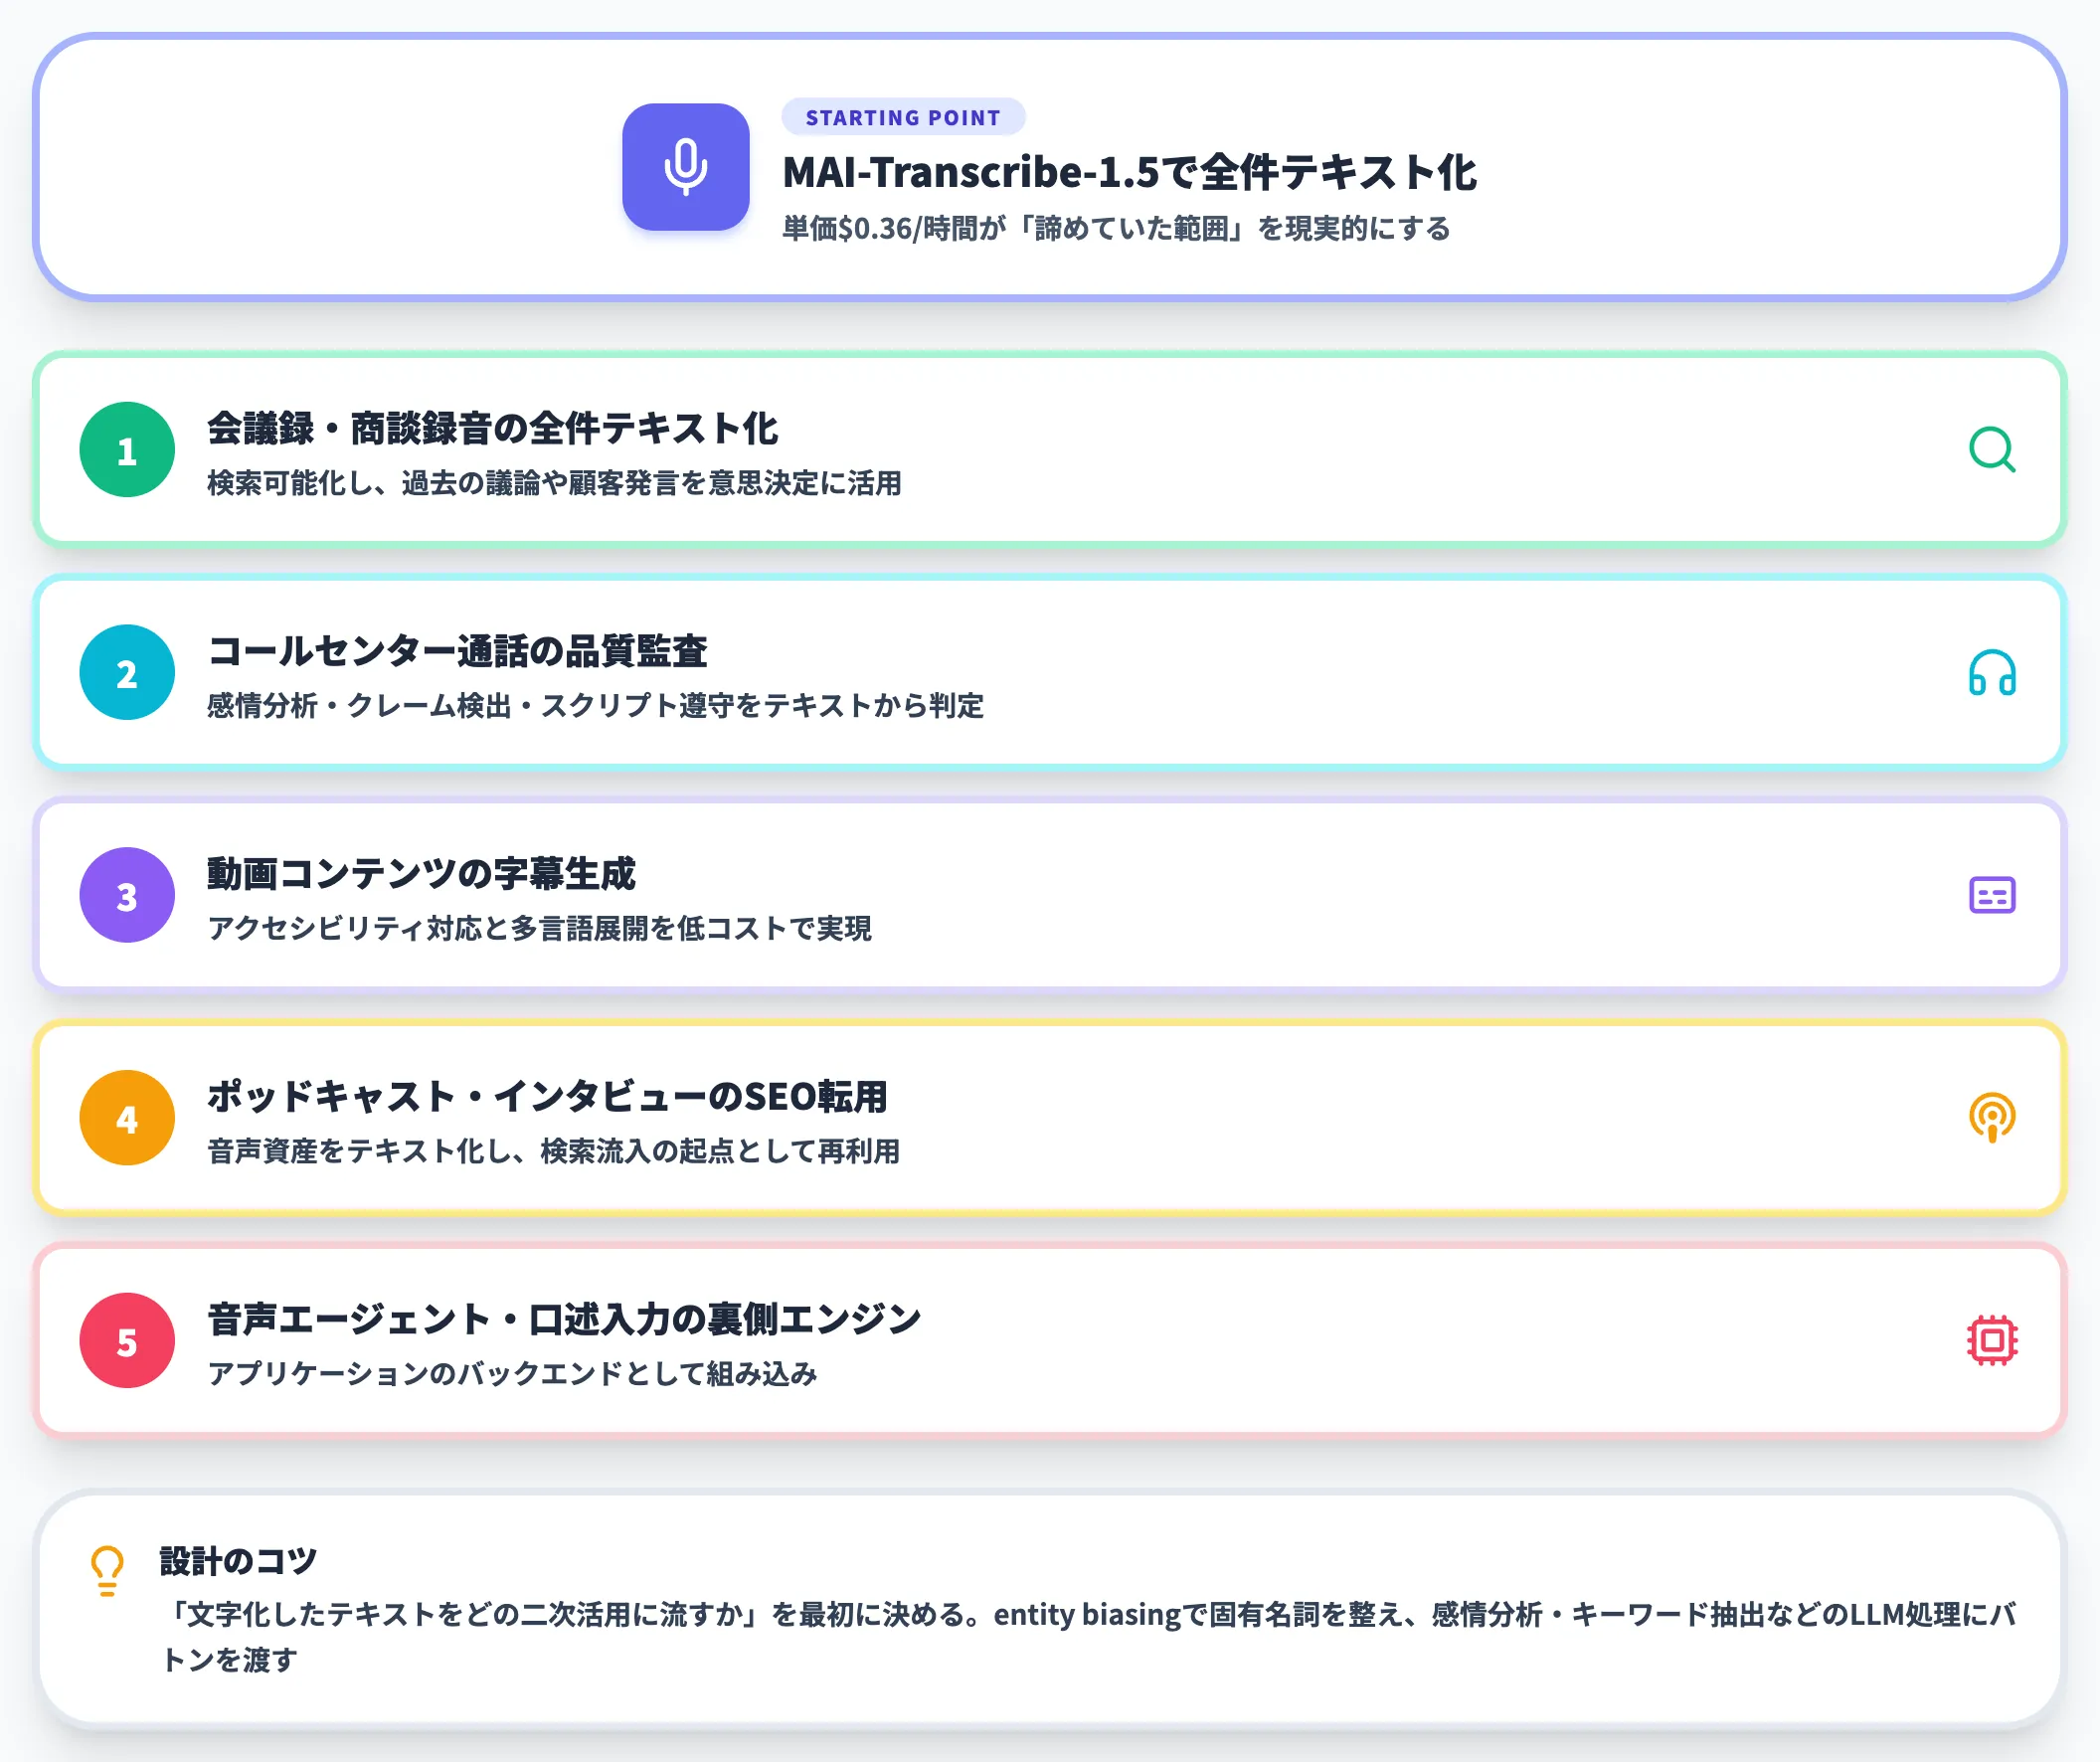Select the 会議録・商談録音の全件テキスト化 title
Screen dimensions: 2100x1762
[492, 428]
